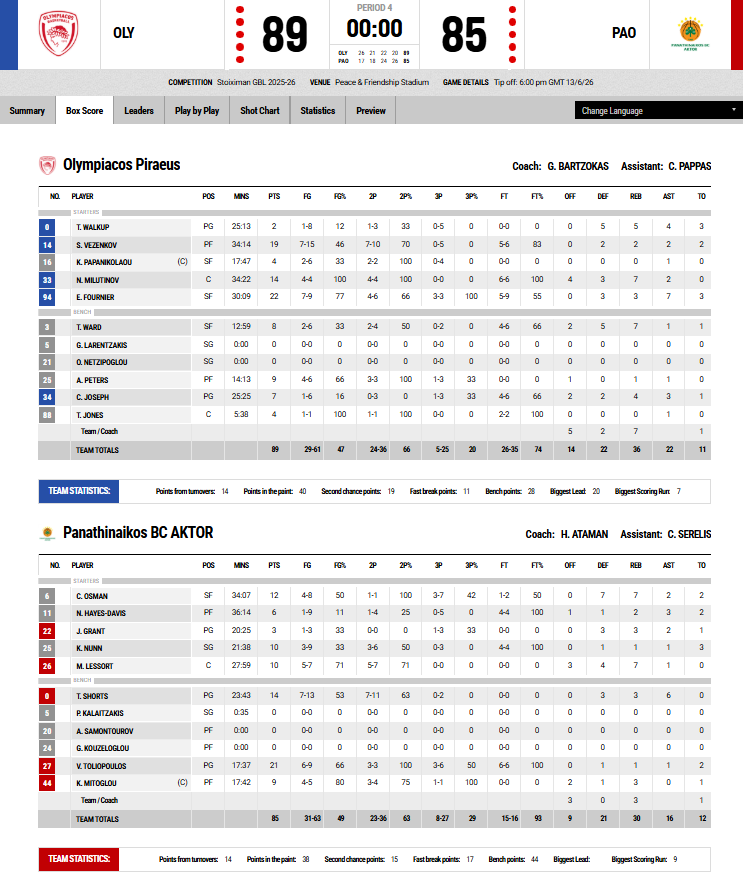This screenshot has height=874, width=743.
Task: Click C. JOSEPH's name
Action: click(93, 397)
